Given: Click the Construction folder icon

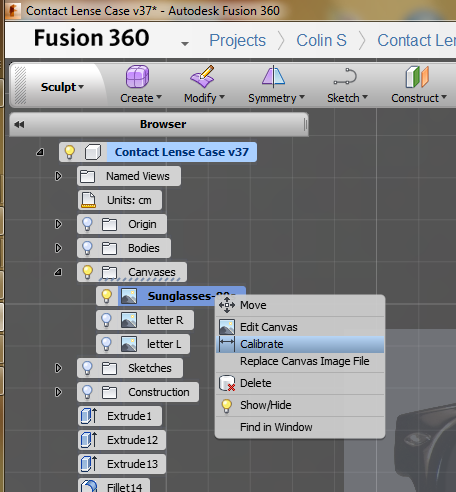Looking at the screenshot, I should click(109, 392).
